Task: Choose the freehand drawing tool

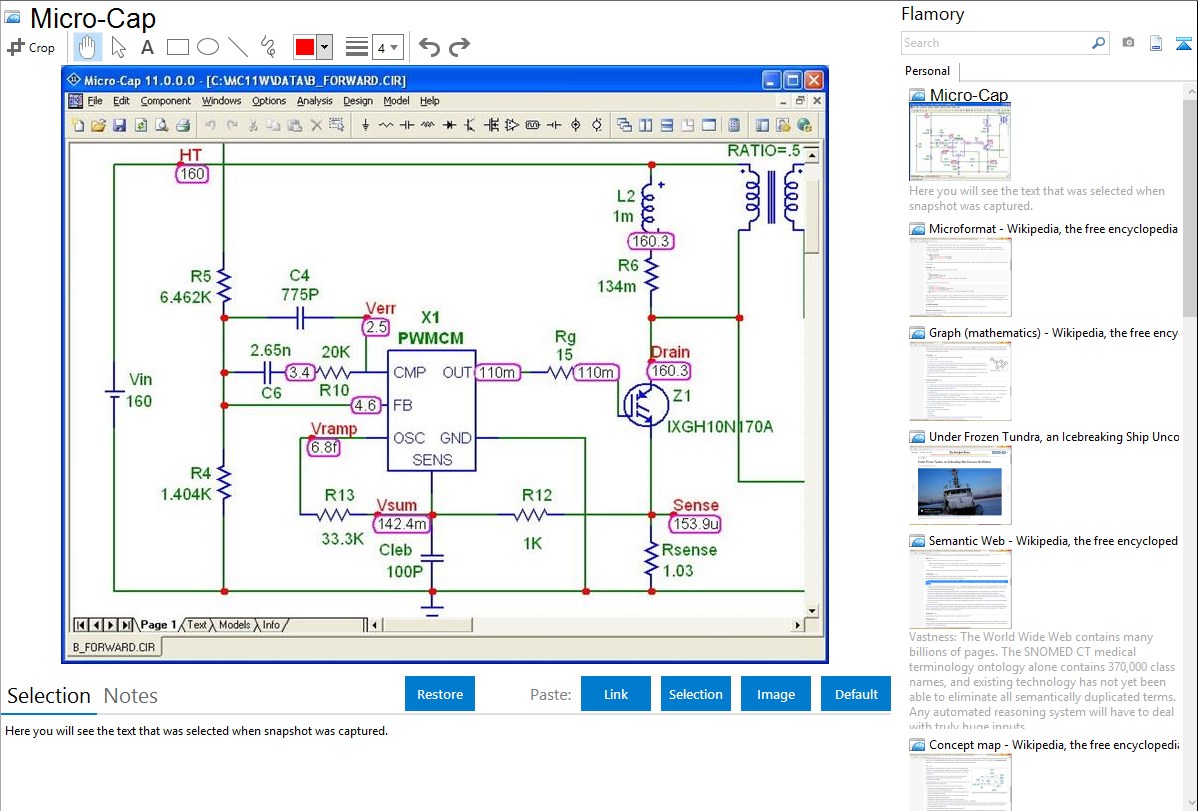Action: 268,47
